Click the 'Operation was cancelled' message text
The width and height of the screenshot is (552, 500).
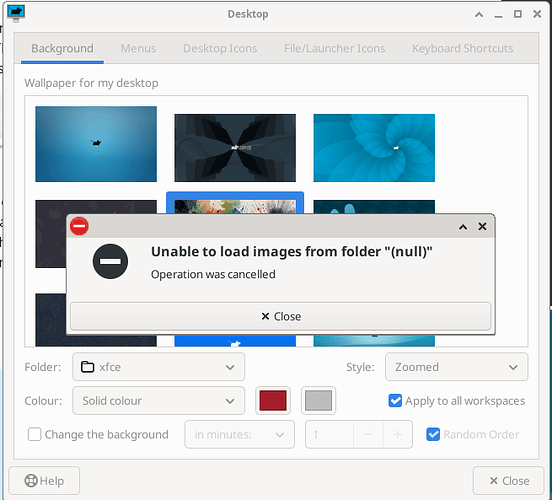coord(213,274)
